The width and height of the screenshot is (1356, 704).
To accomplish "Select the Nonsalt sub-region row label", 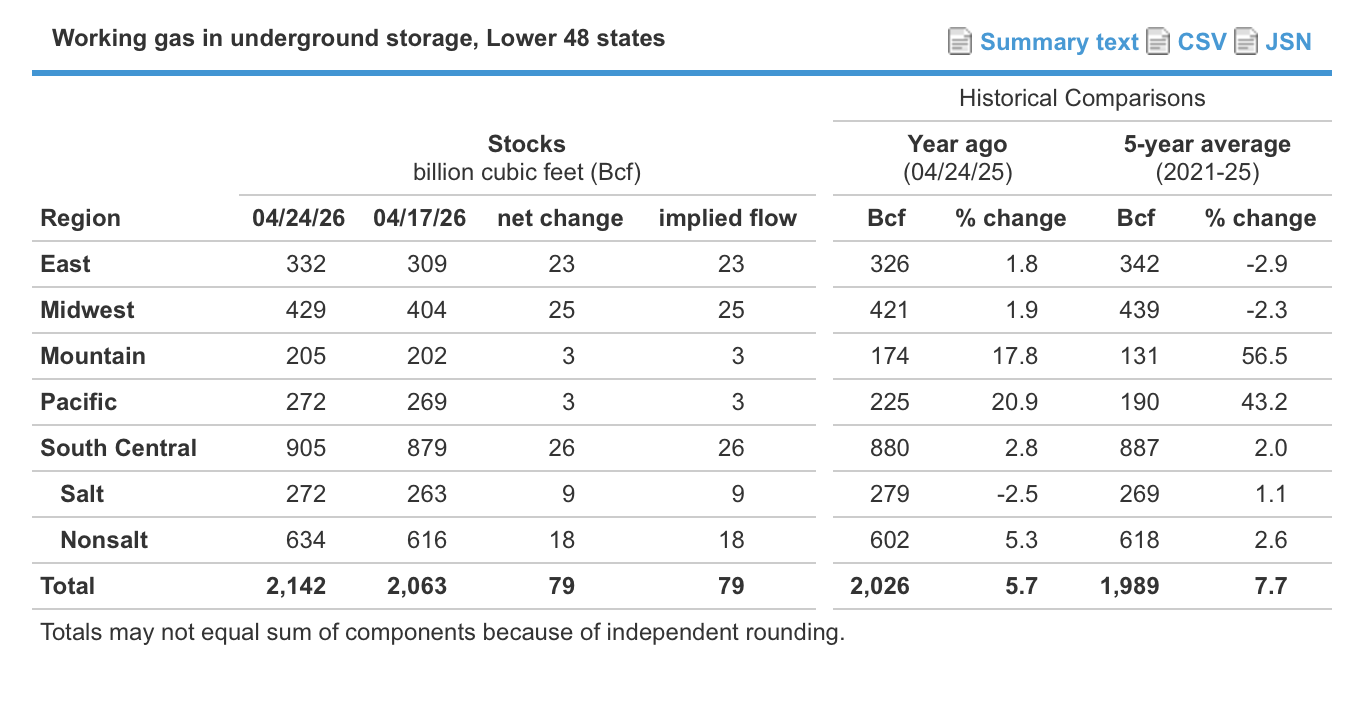I will pyautogui.click(x=104, y=540).
